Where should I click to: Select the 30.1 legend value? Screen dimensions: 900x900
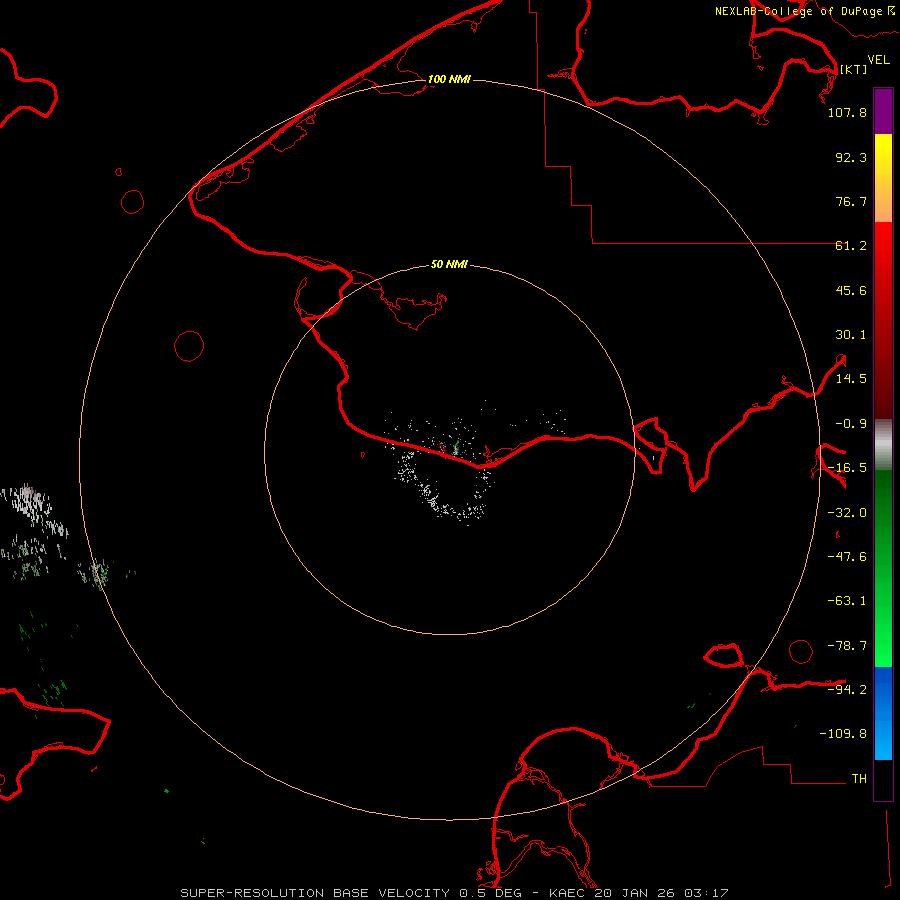click(x=851, y=335)
